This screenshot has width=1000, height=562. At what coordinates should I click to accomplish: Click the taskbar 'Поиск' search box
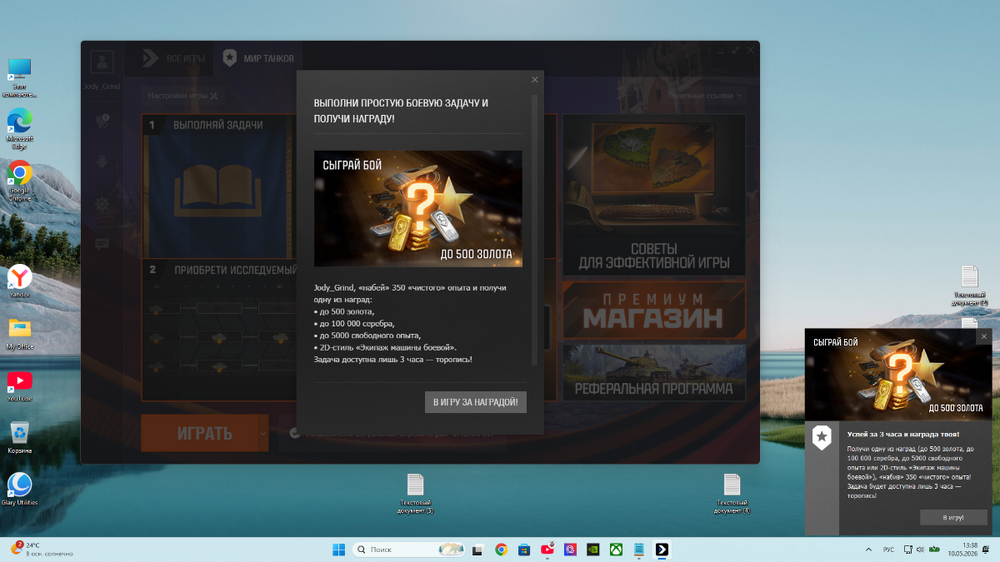[408, 549]
